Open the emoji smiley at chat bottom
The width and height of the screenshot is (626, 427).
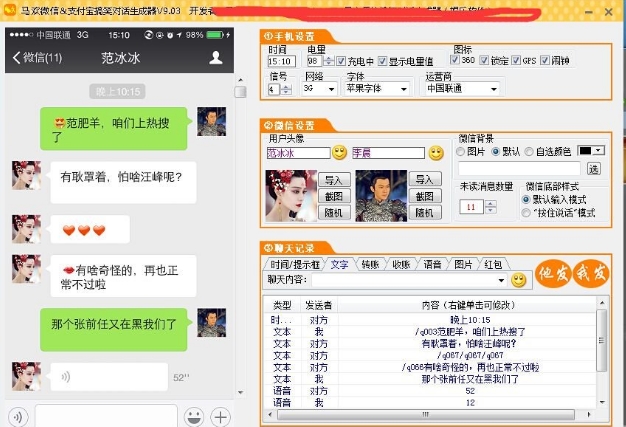tap(194, 417)
